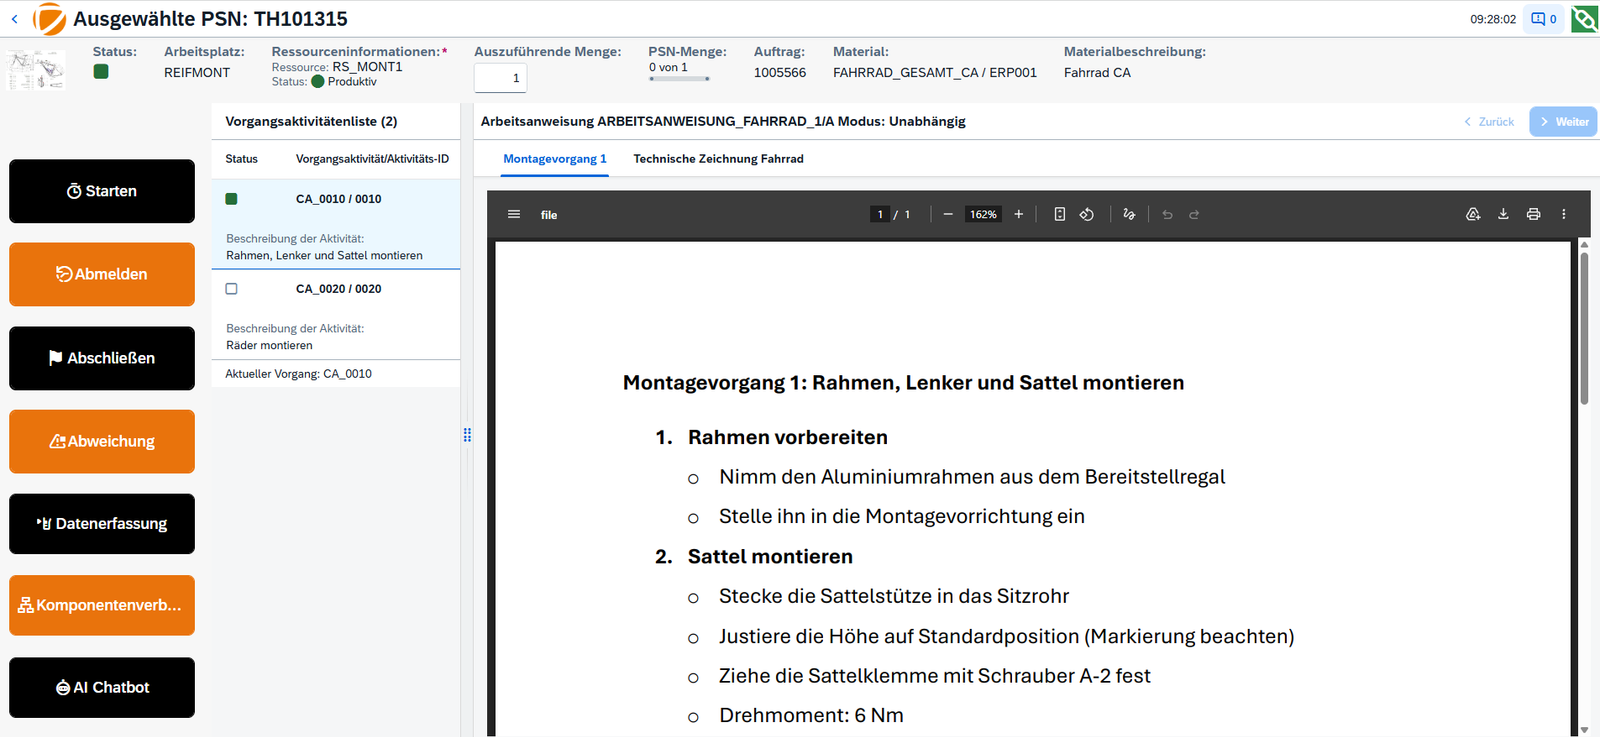Click the Vorgangsaktivitätenliste (2) header
This screenshot has width=1600, height=737.
311,121
